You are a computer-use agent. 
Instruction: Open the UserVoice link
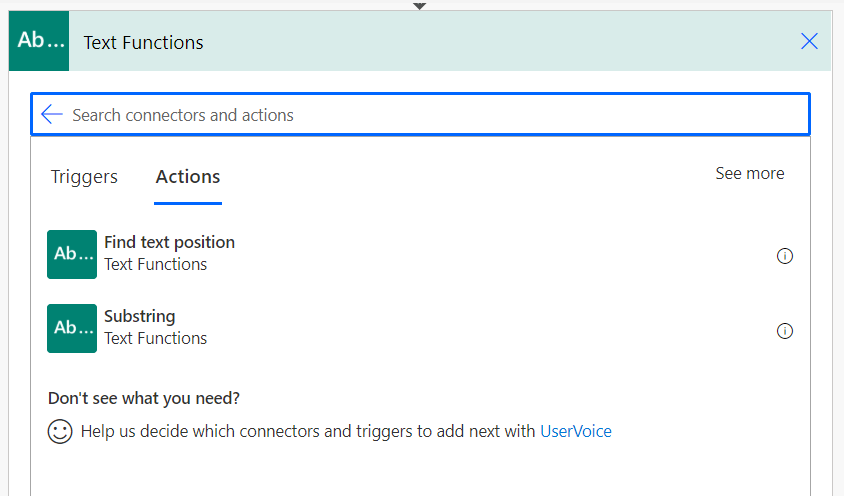coord(575,432)
